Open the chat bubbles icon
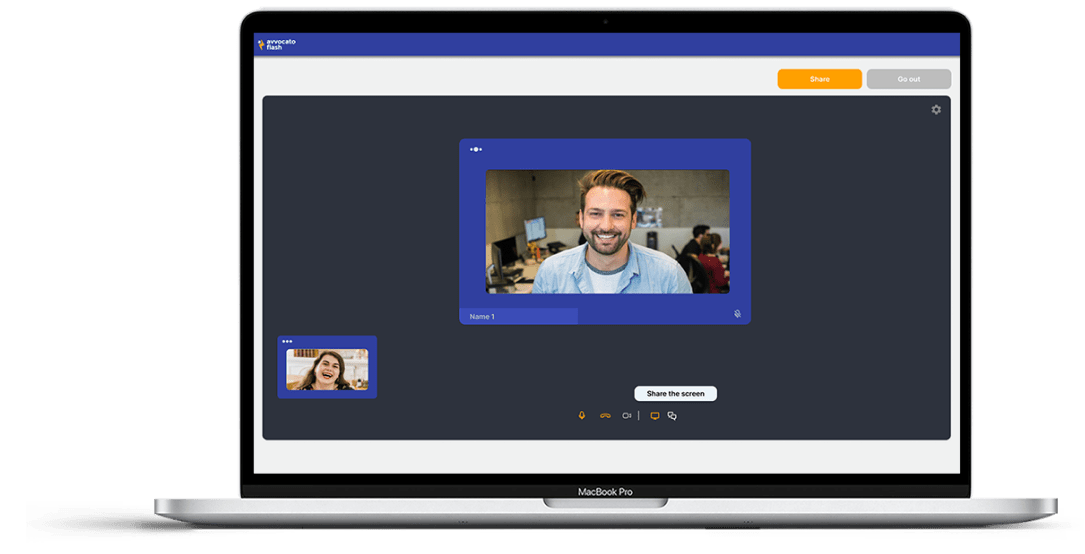The width and height of the screenshot is (1085, 554). tap(672, 416)
